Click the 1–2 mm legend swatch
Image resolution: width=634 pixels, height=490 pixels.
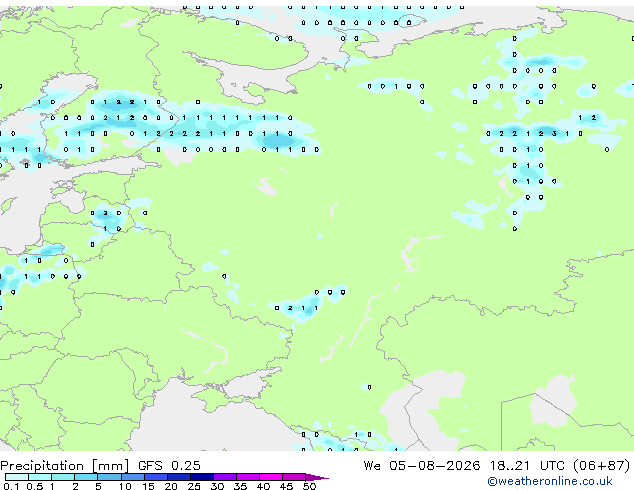click(63, 477)
